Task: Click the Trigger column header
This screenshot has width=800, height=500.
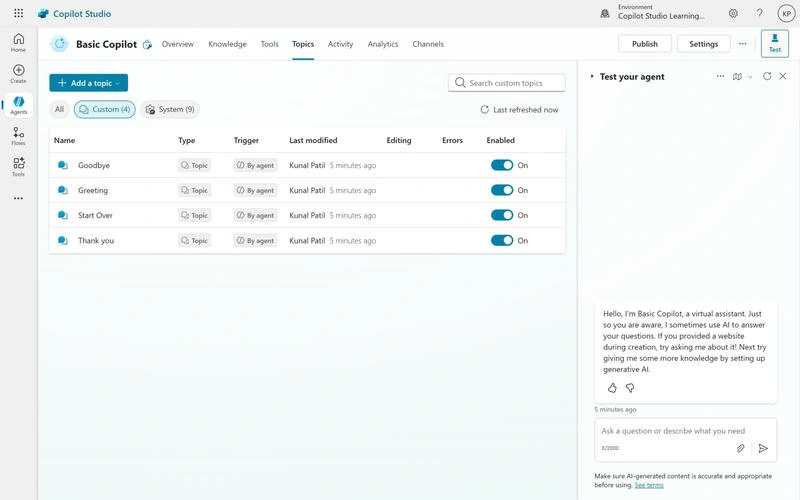Action: point(246,140)
